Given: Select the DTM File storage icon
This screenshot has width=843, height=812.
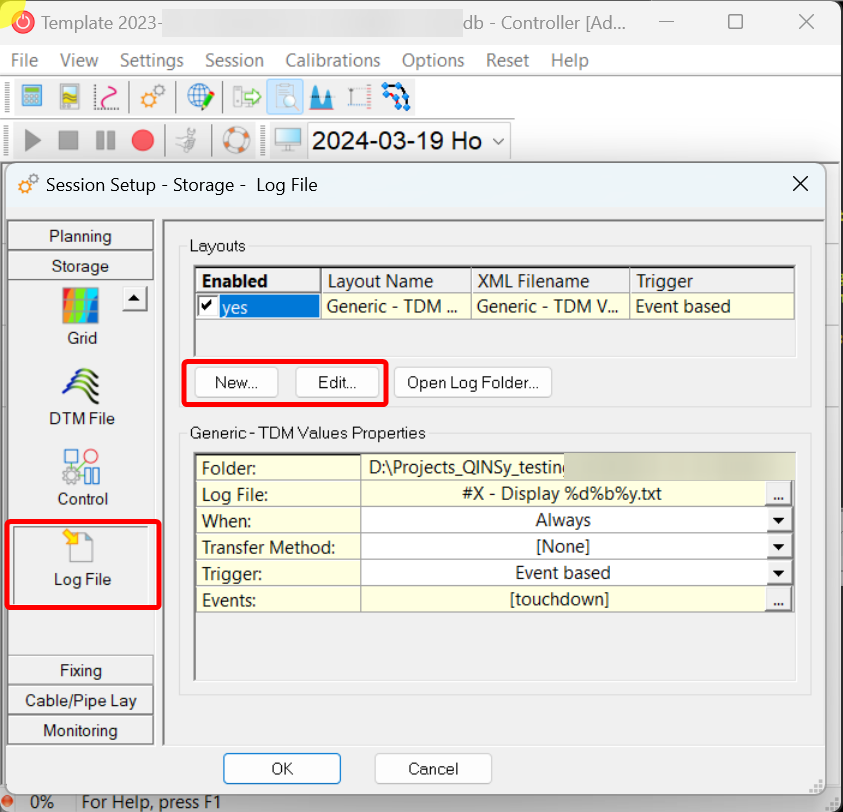Looking at the screenshot, I should (x=82, y=397).
